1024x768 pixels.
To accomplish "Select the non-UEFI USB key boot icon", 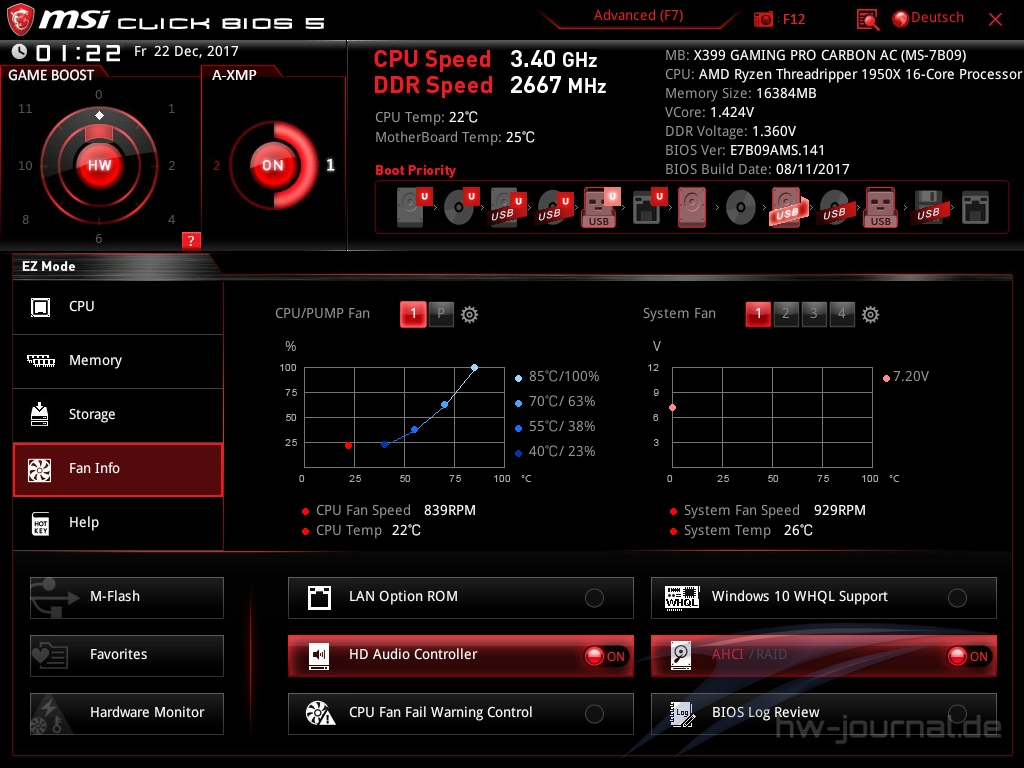I will pos(881,207).
